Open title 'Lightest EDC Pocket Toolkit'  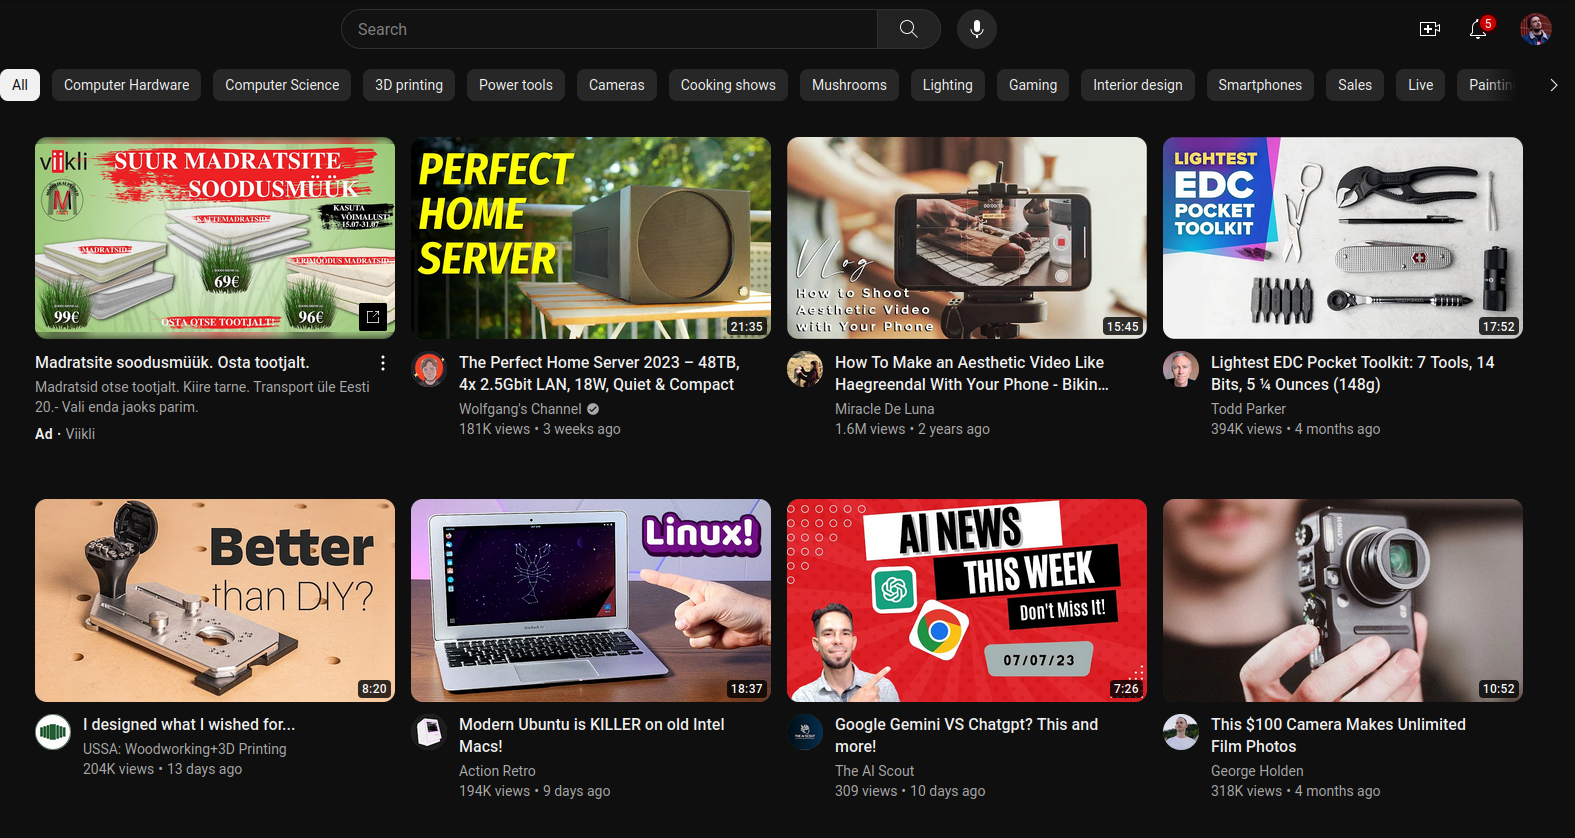1352,373
